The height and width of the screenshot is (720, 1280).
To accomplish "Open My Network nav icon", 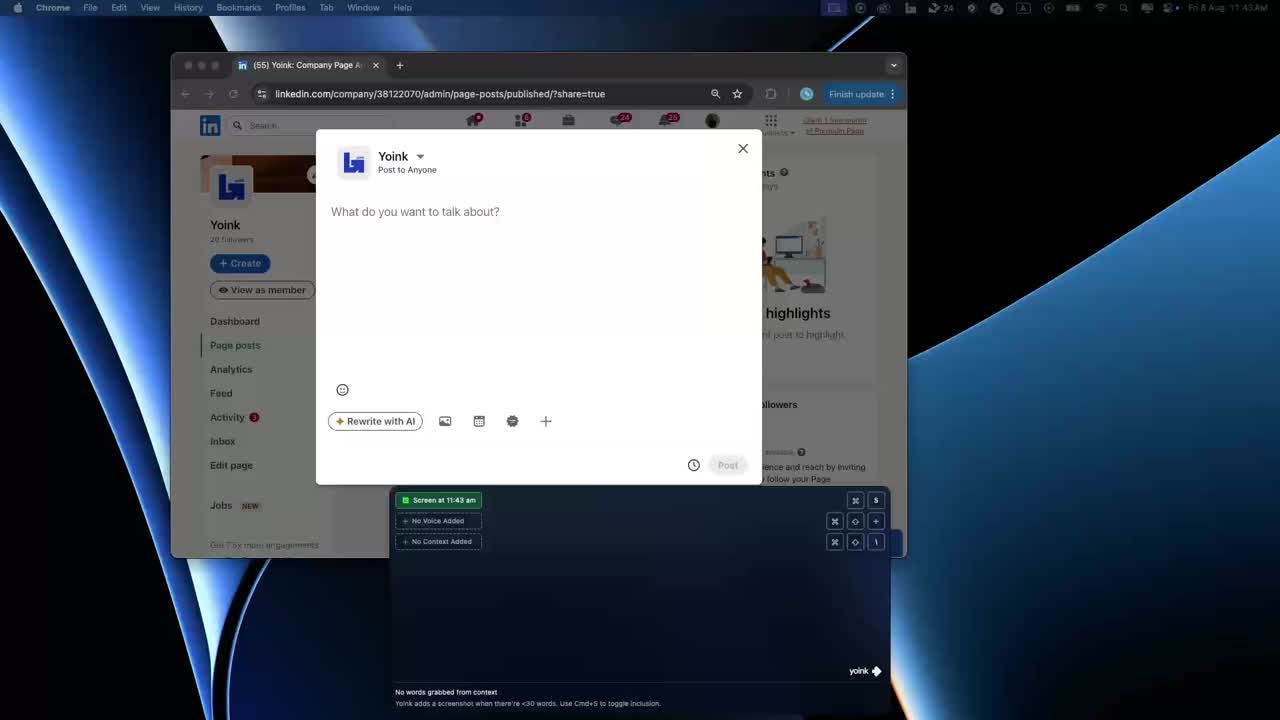I will [x=521, y=120].
